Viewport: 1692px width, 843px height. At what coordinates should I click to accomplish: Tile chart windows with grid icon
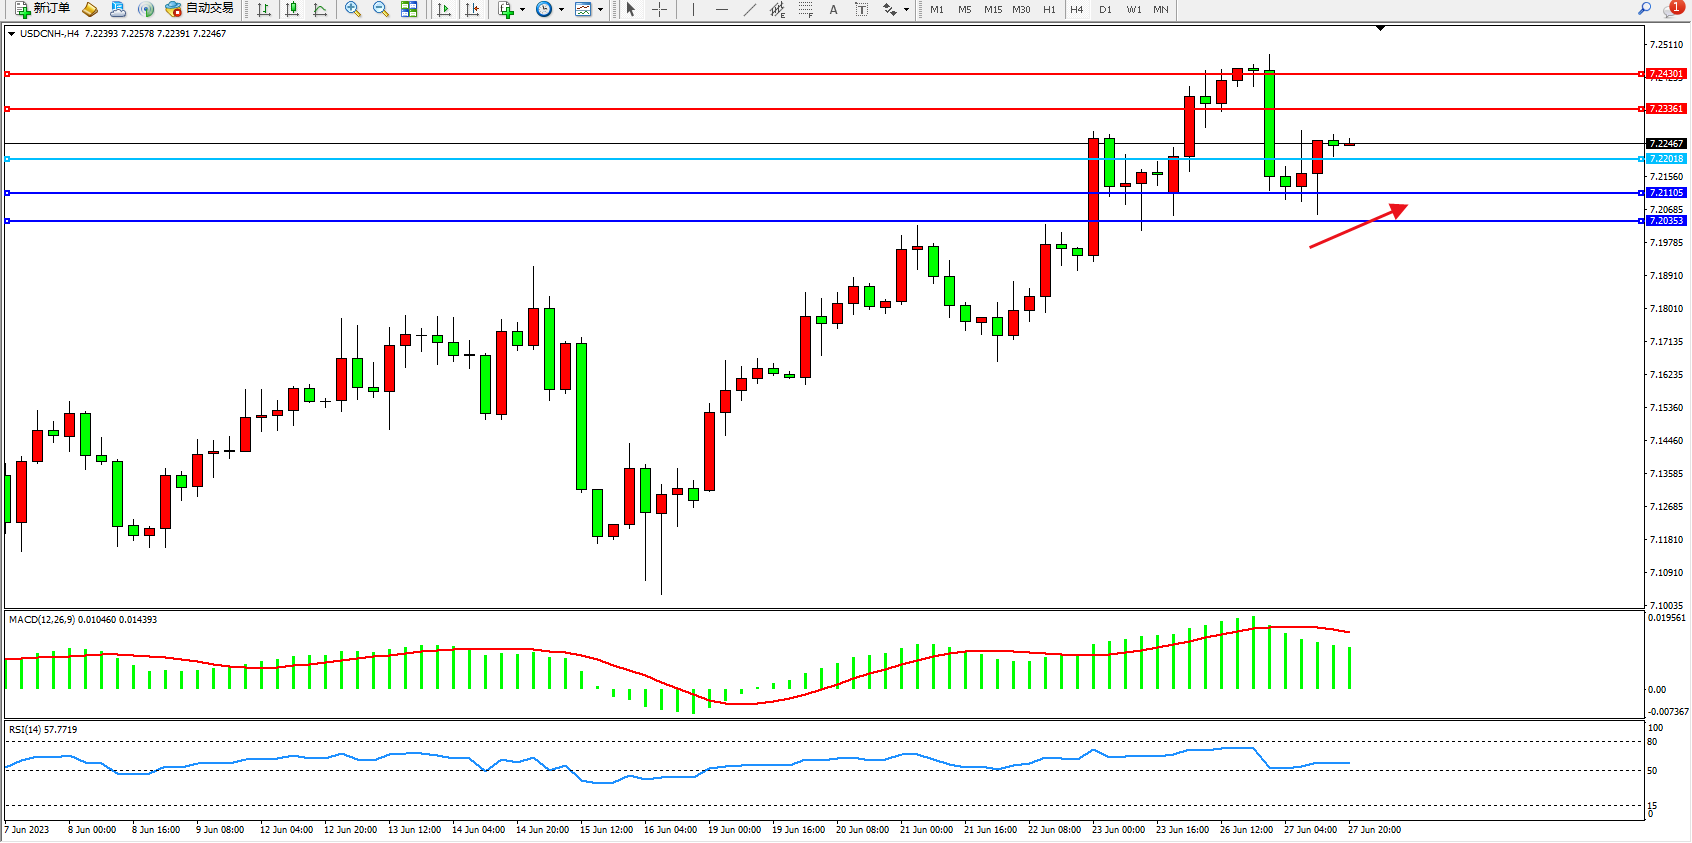[409, 9]
